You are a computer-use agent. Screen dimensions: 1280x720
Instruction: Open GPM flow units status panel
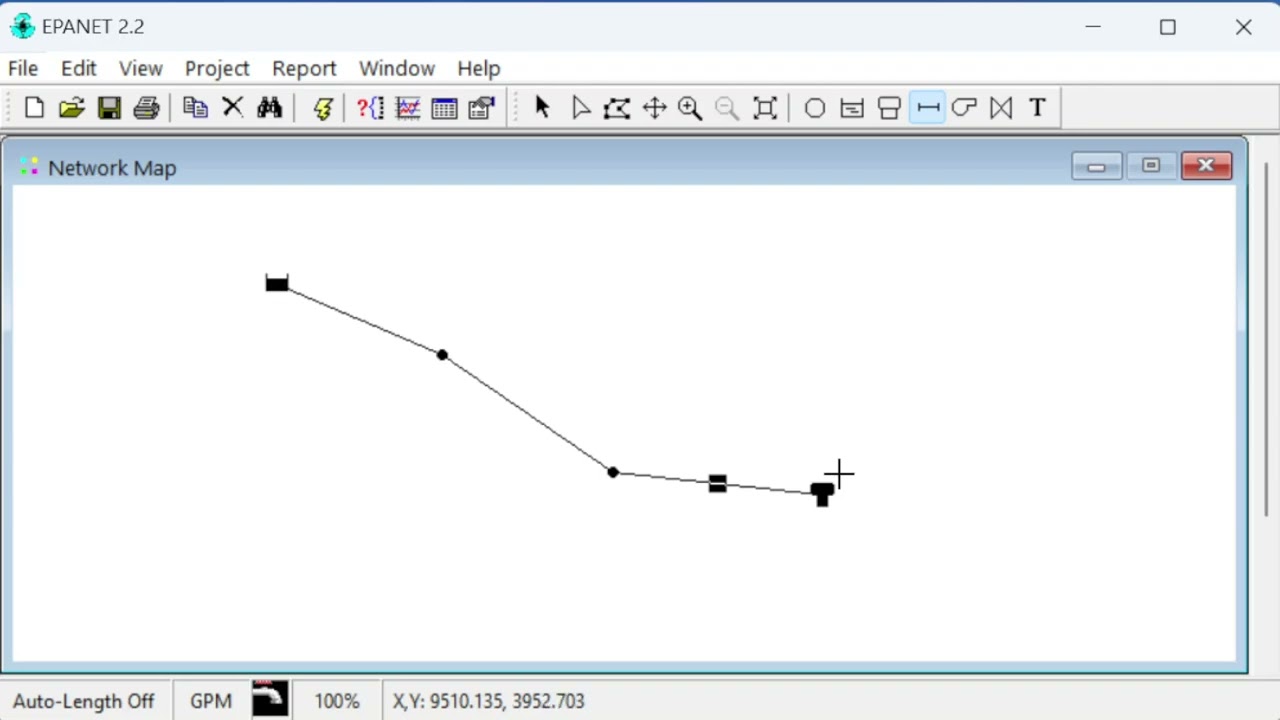211,701
